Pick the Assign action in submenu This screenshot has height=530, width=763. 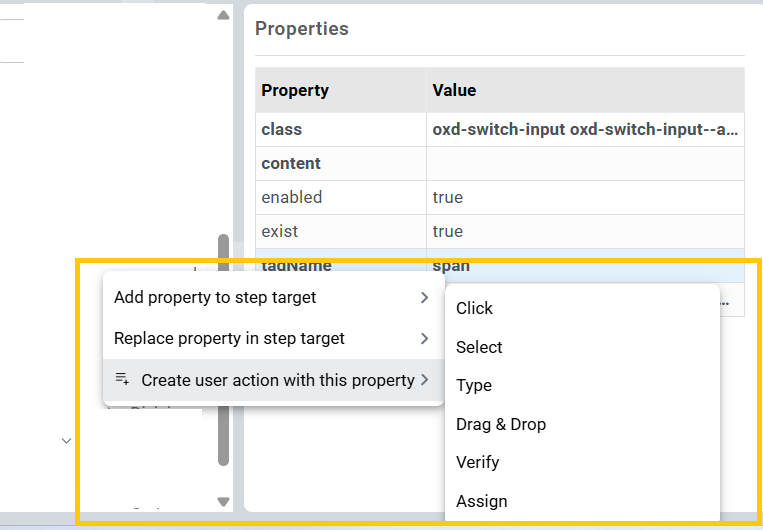click(482, 501)
